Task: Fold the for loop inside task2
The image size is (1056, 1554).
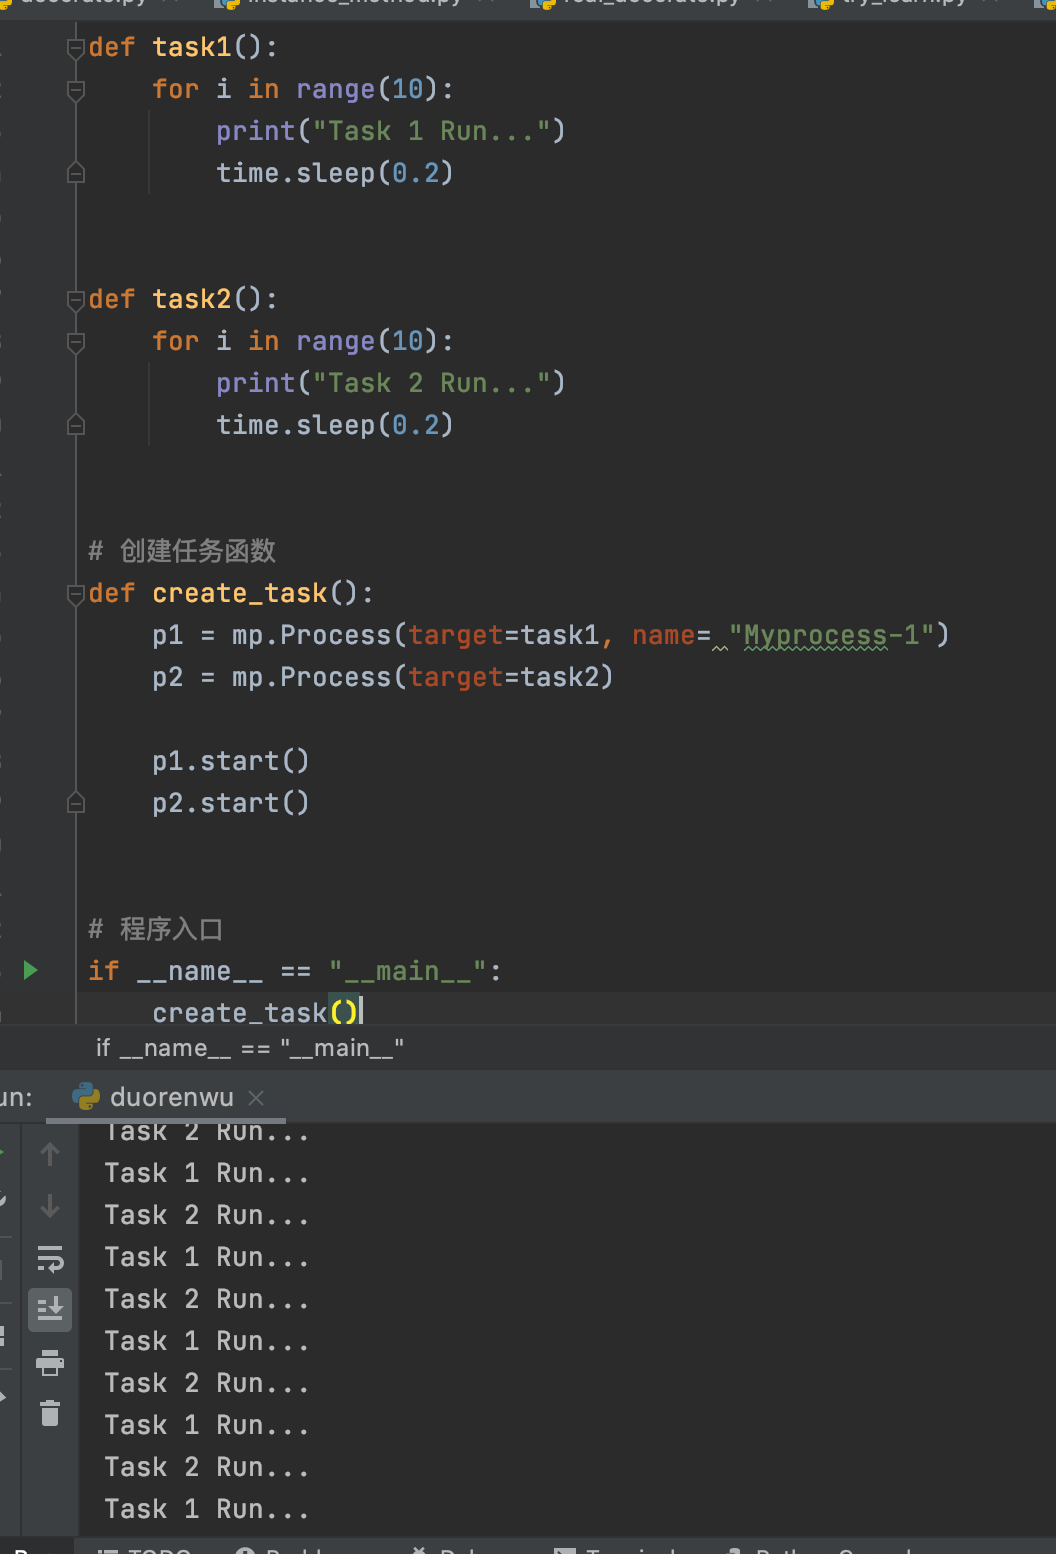Action: [76, 342]
